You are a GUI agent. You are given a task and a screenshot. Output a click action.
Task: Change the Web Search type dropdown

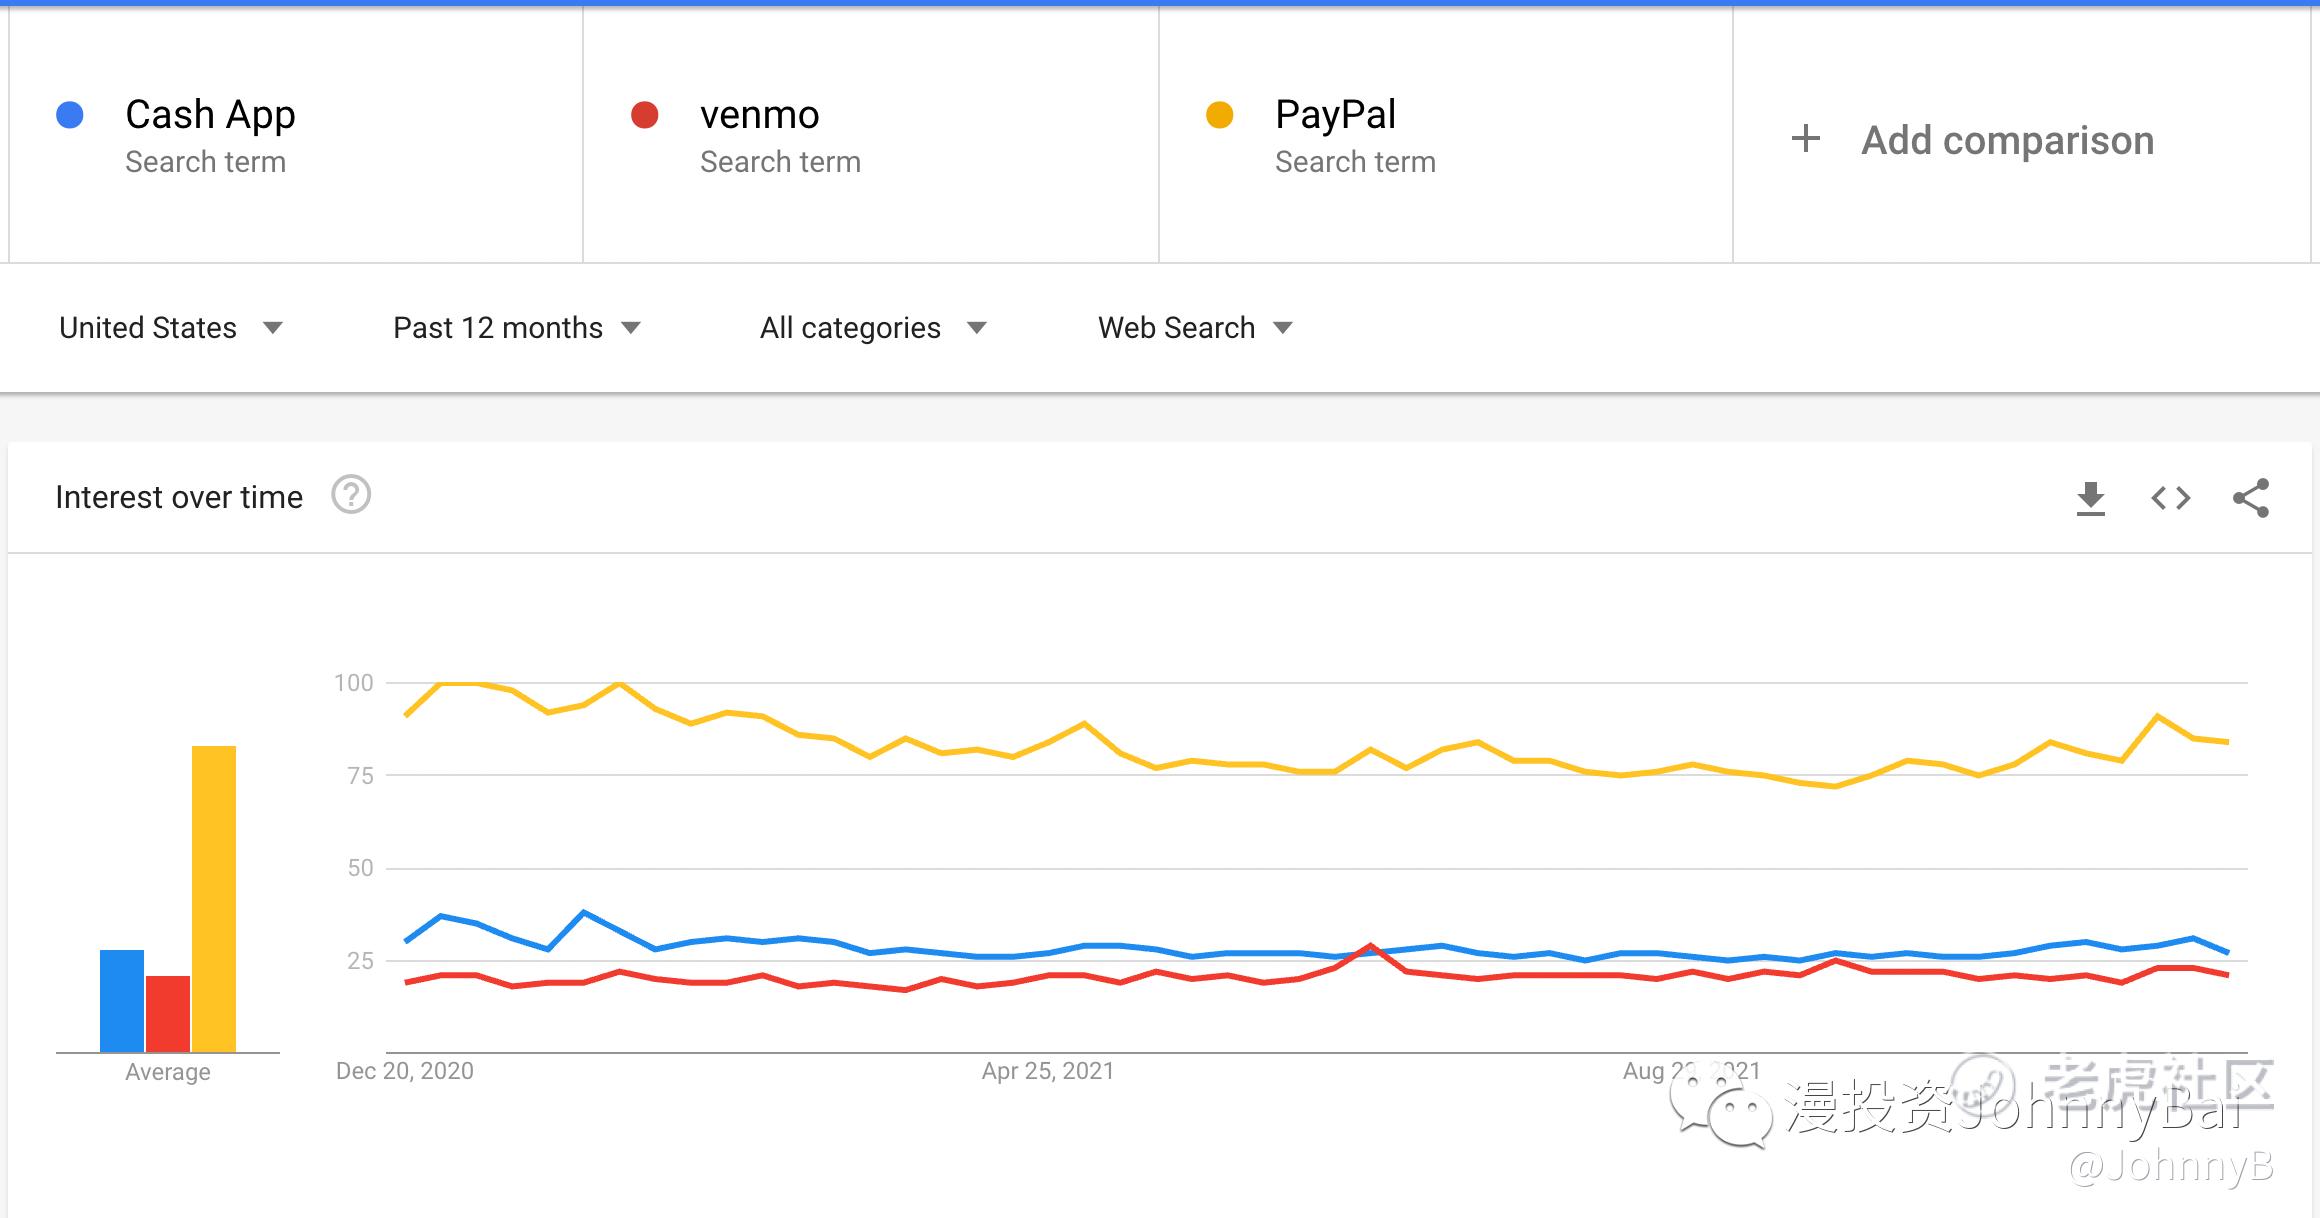(1195, 328)
